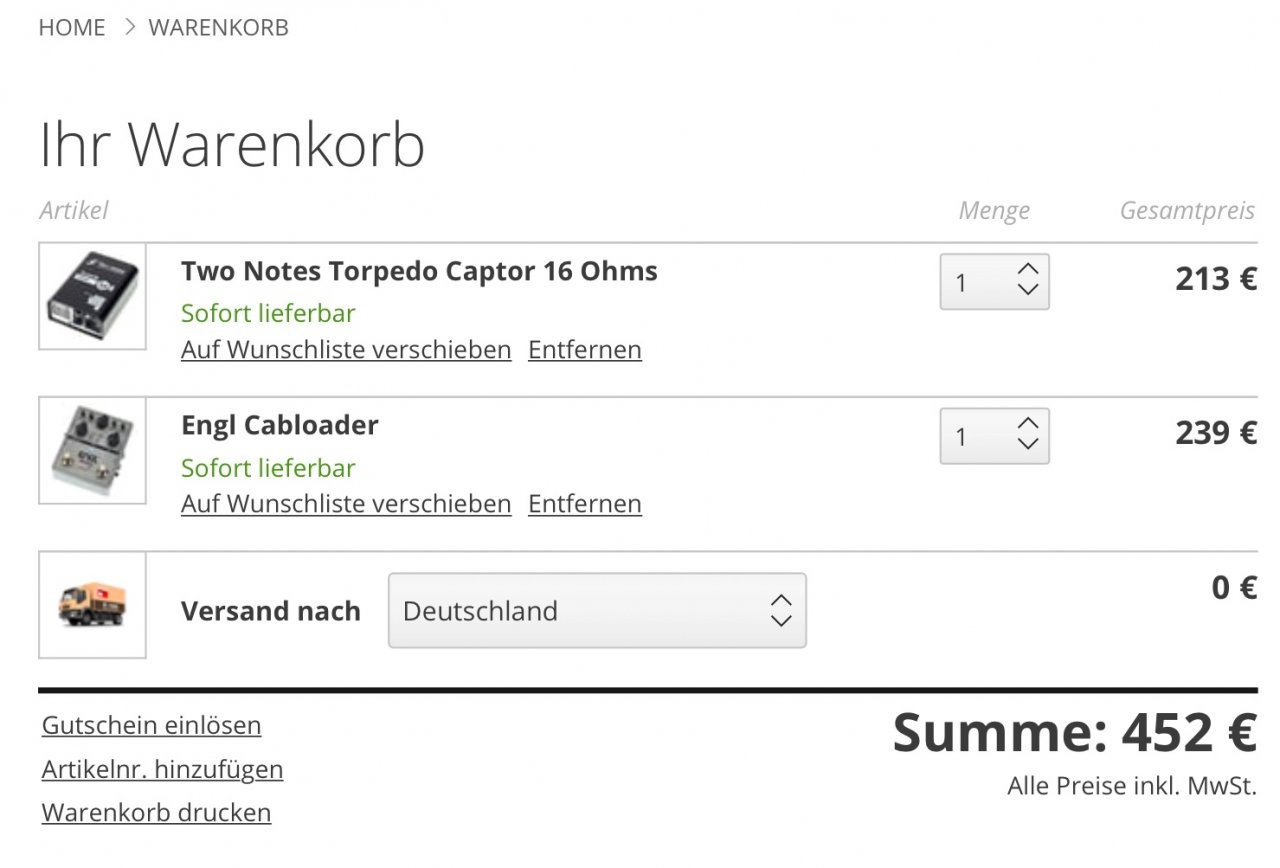Remove Engl Cabloader from cart
1280x868 pixels.
[585, 504]
